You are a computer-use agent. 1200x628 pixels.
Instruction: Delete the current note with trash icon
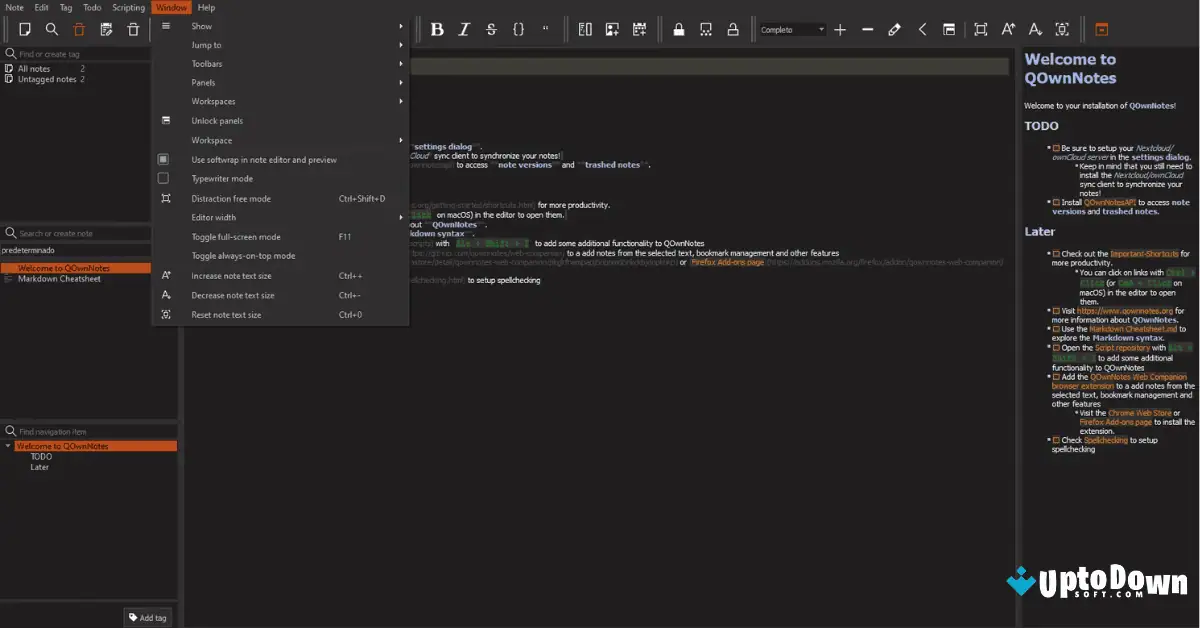80,29
